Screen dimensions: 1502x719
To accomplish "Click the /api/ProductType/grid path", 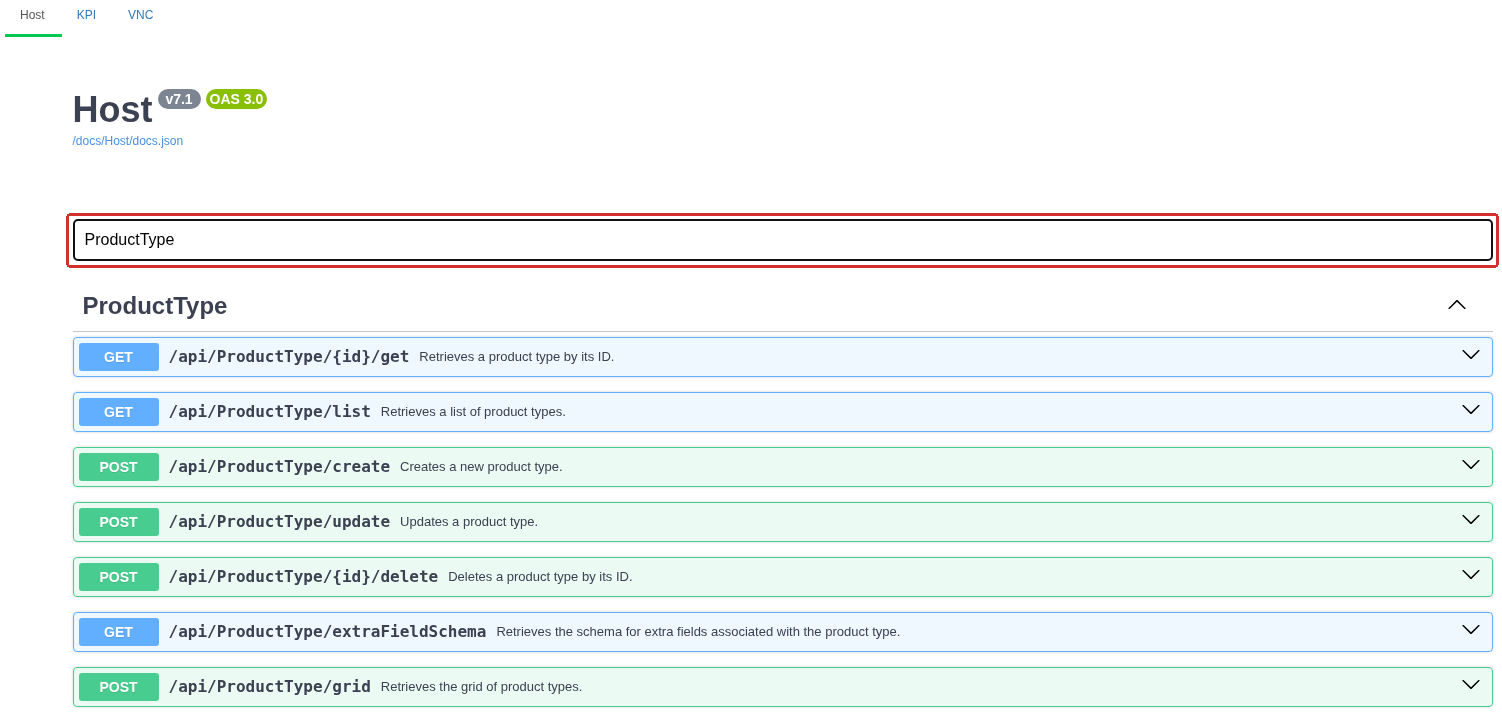I will [270, 687].
